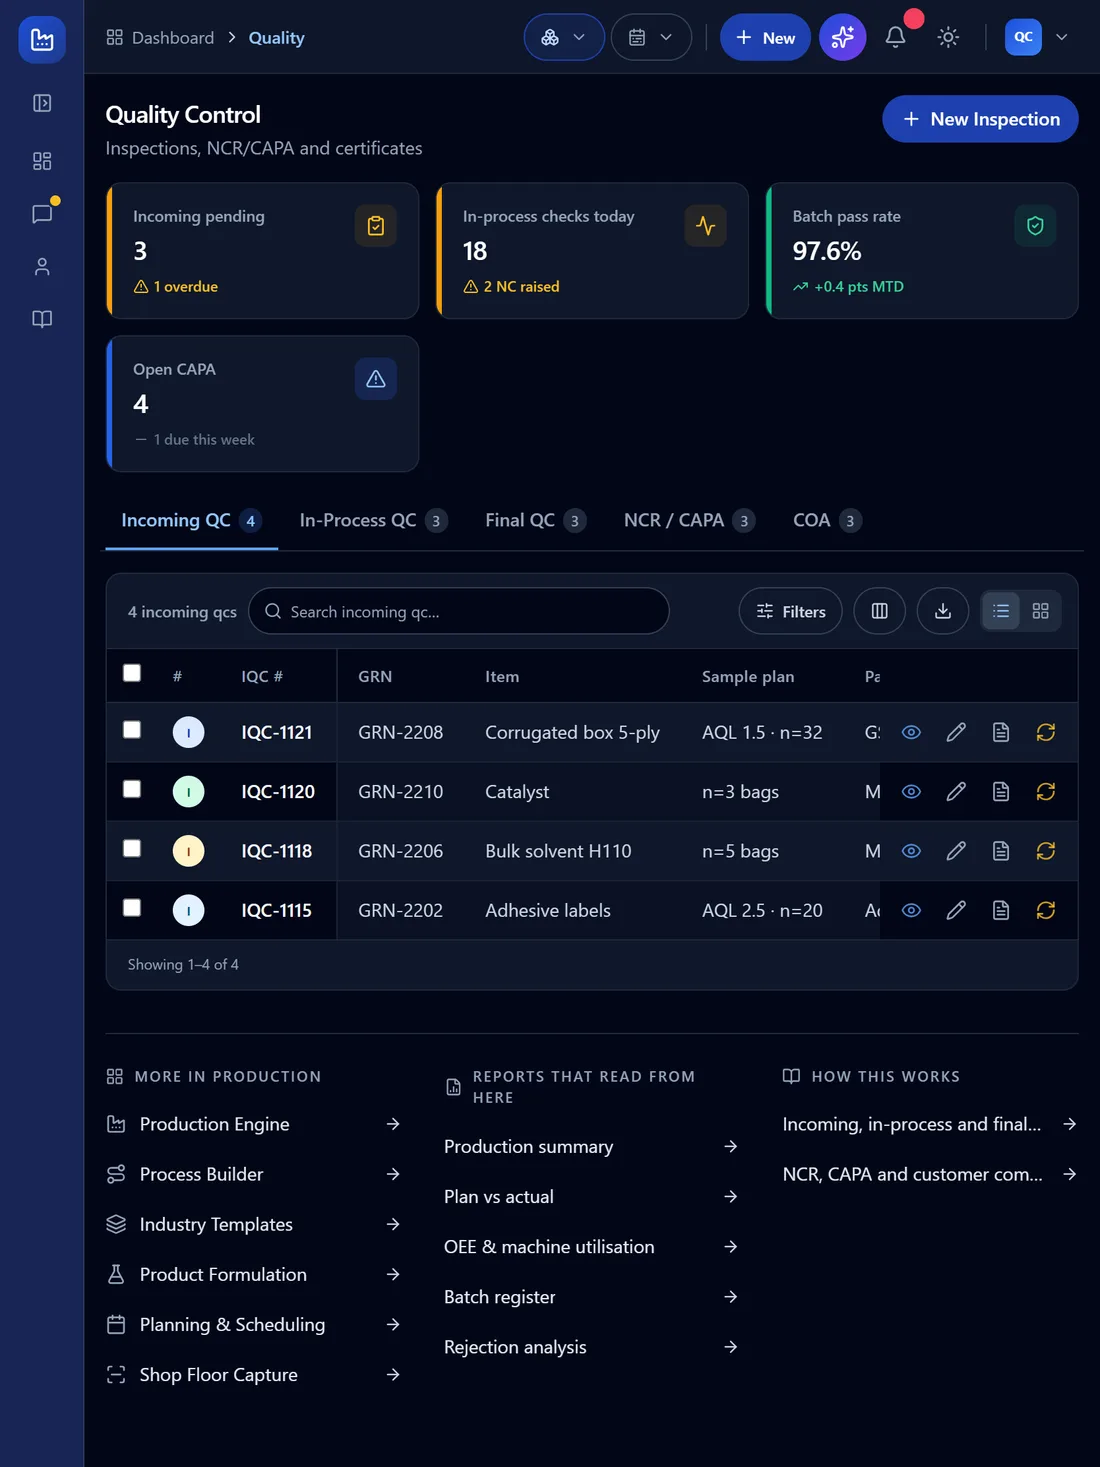This screenshot has height=1467, width=1100.
Task: Go to Dashboard breadcrumb
Action: click(x=160, y=38)
